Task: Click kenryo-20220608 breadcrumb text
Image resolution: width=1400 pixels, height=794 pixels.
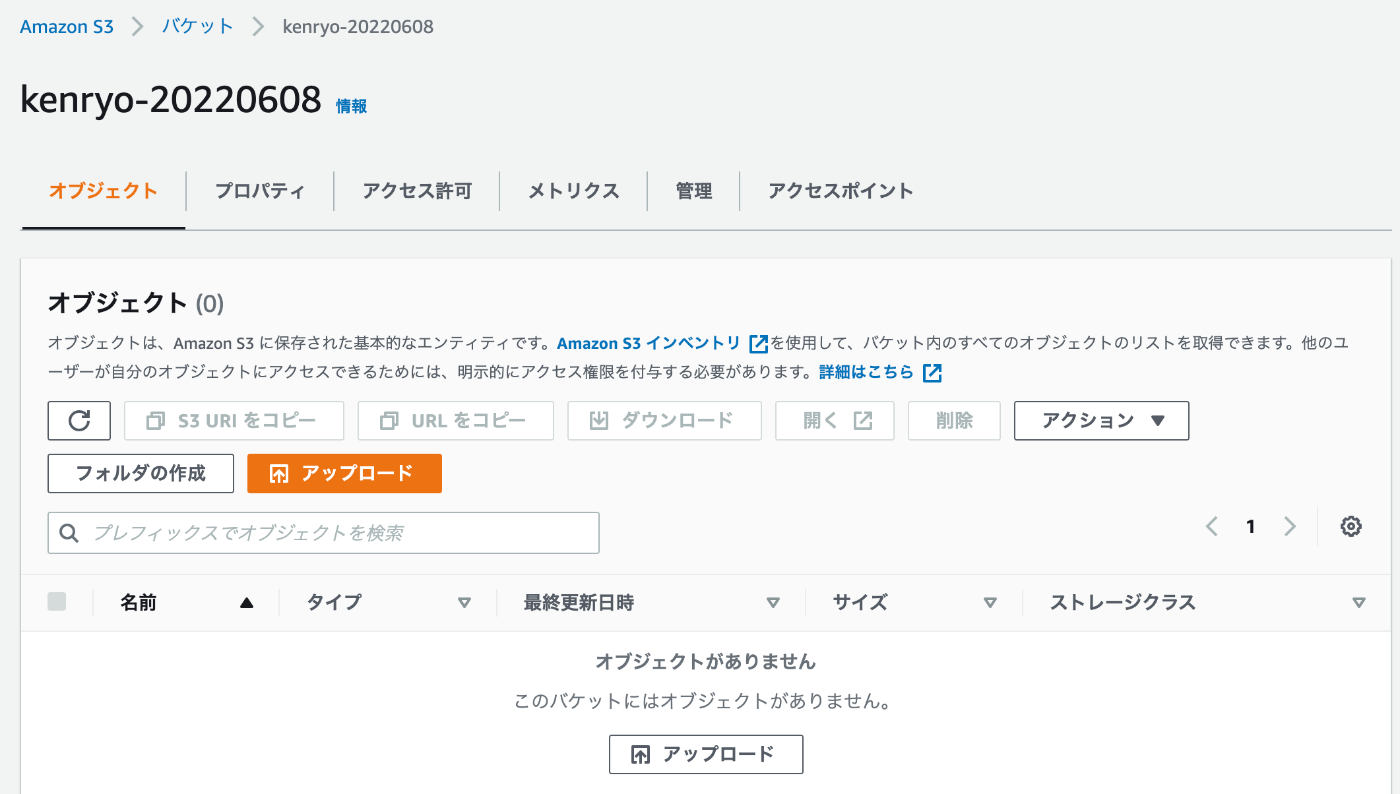Action: [358, 27]
